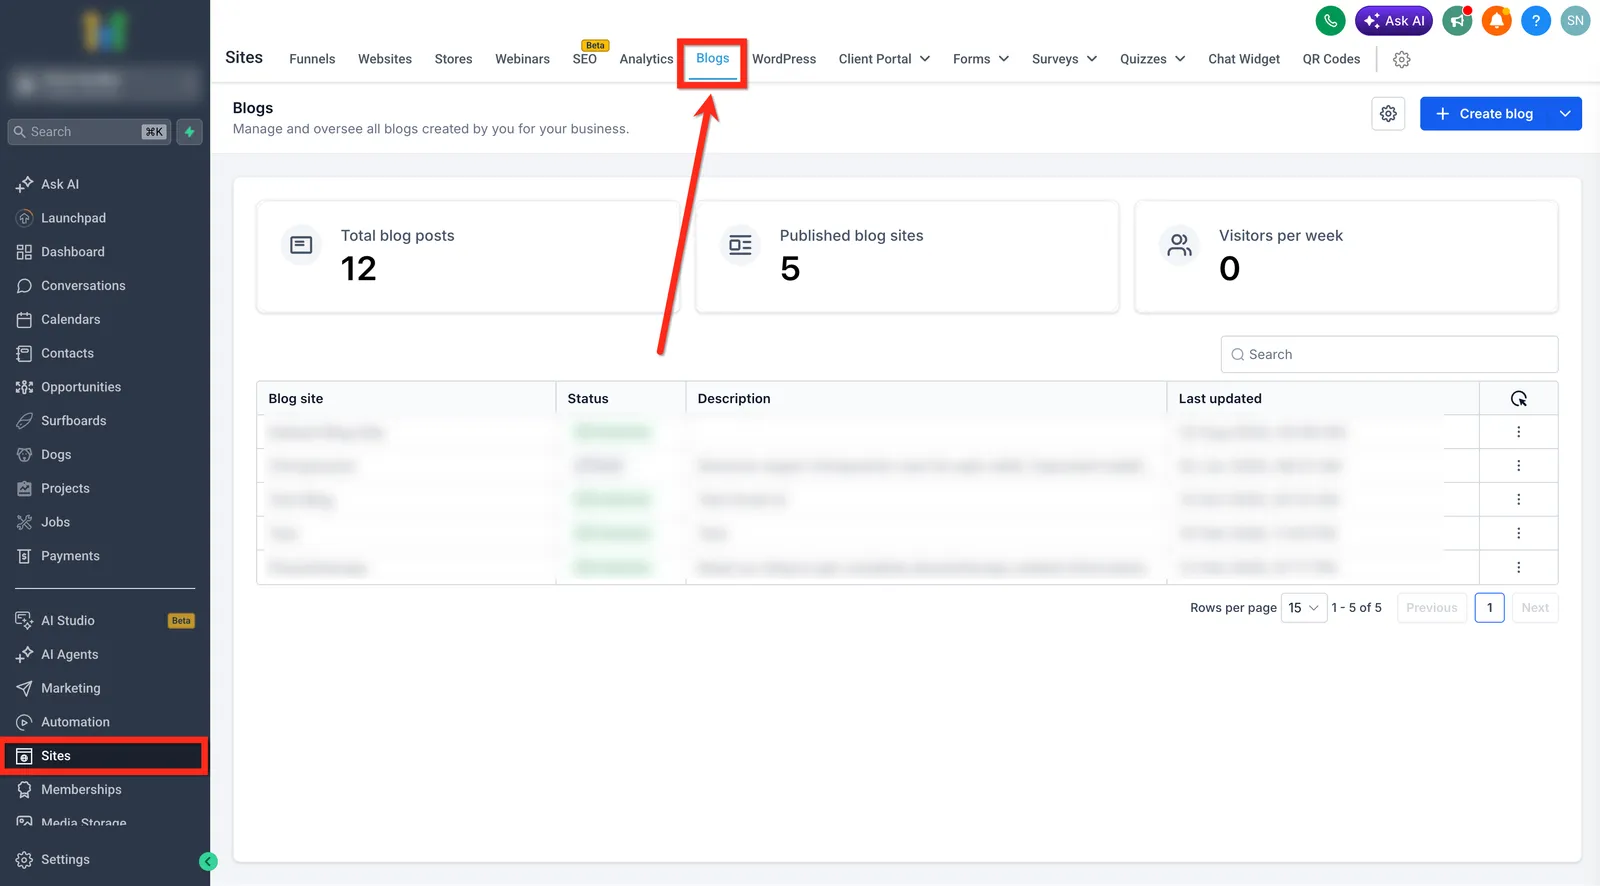Click the Next pagination button
The height and width of the screenshot is (886, 1600).
(1535, 608)
